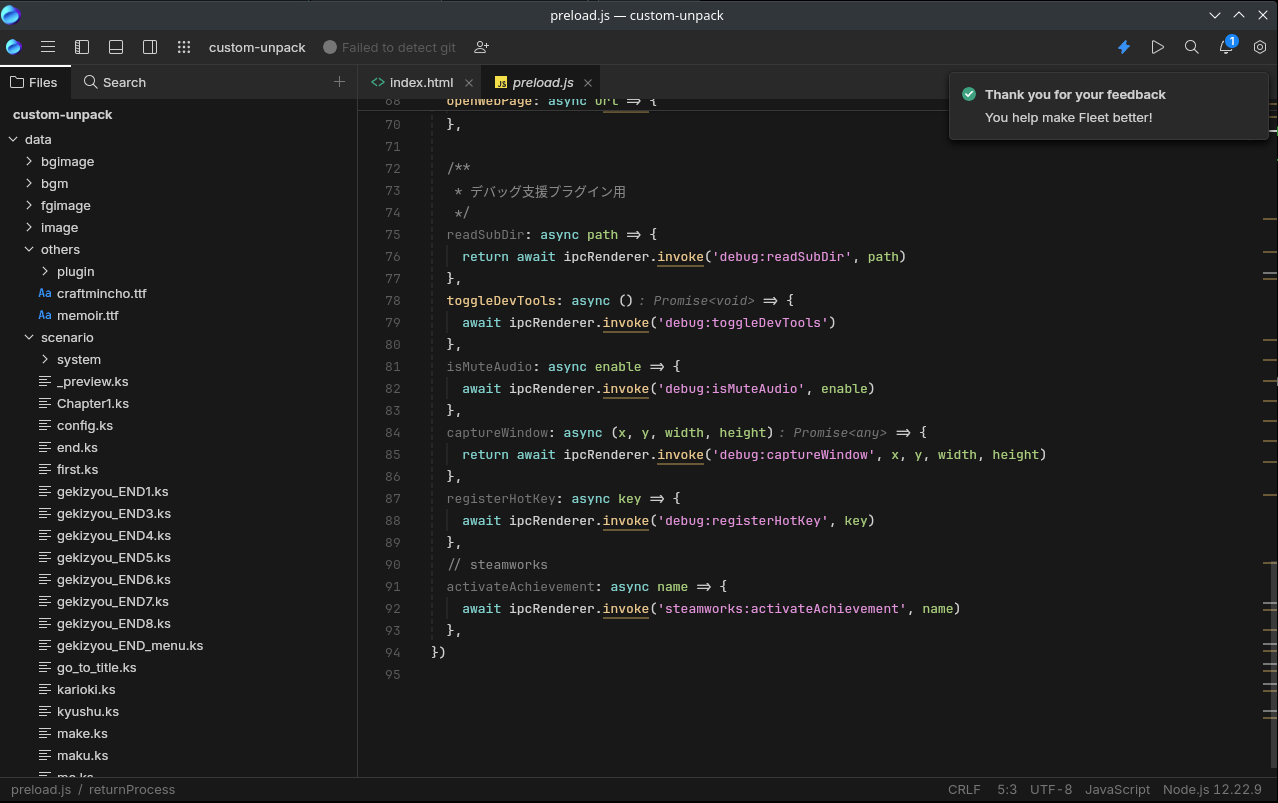Expand the plugin folder
1278x803 pixels.
(46, 271)
